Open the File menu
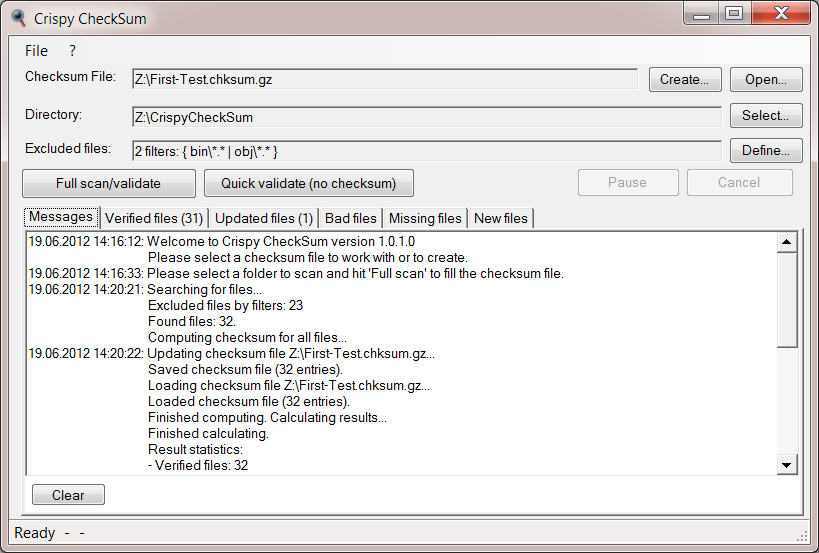 [x=36, y=51]
